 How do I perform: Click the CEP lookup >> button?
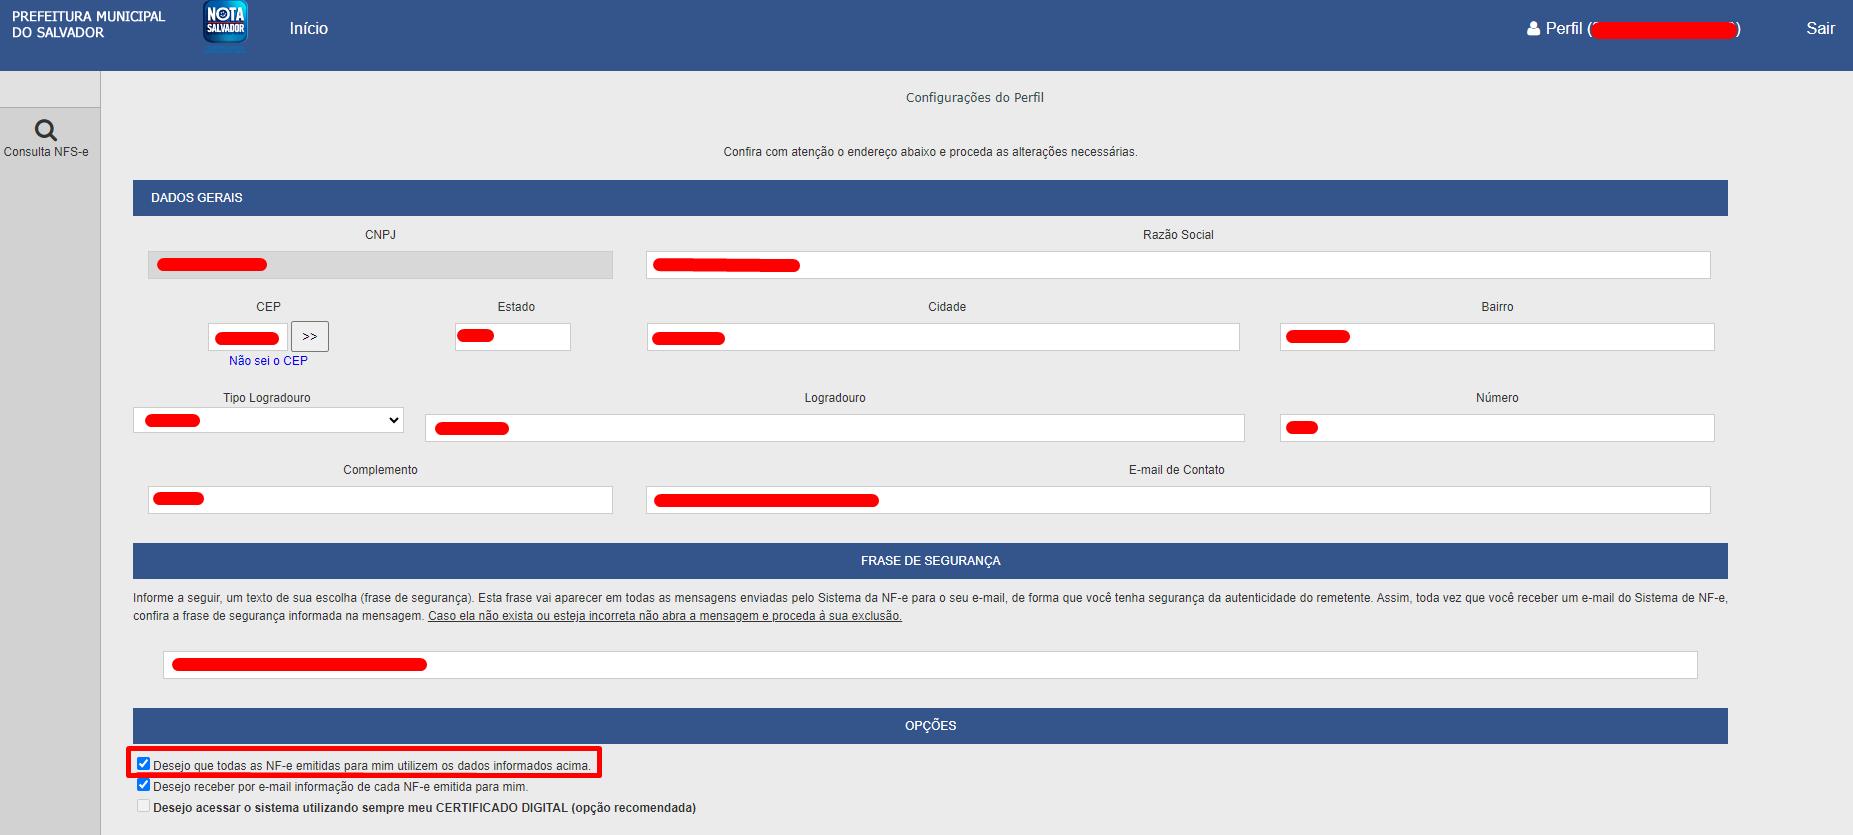click(310, 336)
